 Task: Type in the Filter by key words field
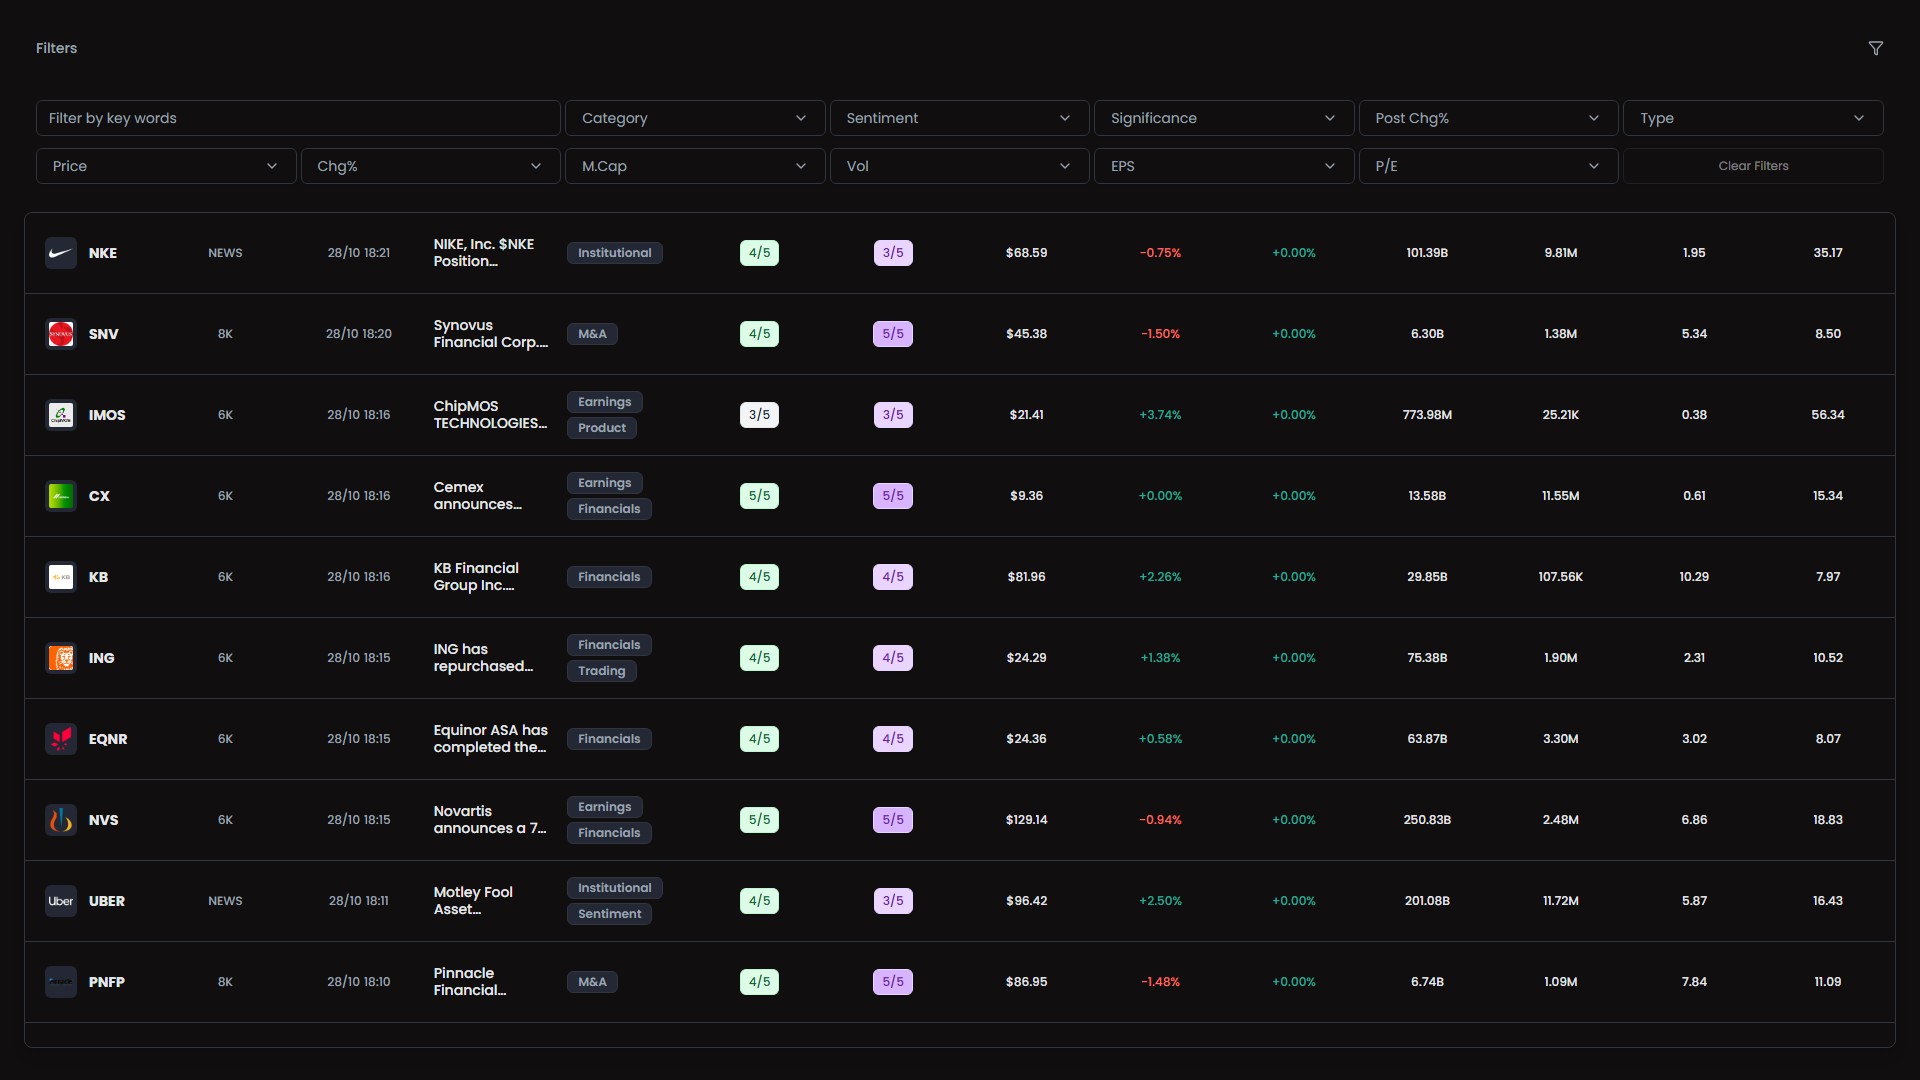[x=297, y=118]
